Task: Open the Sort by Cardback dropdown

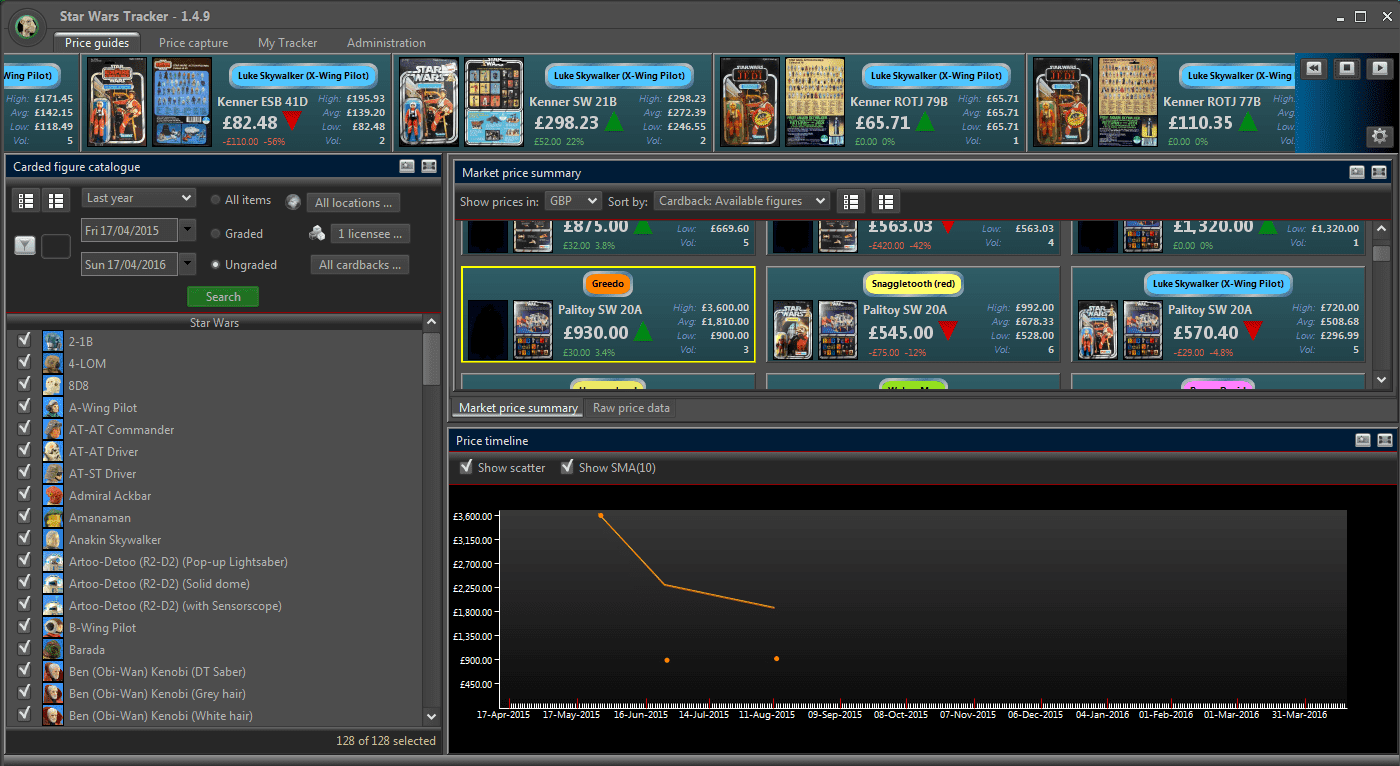Action: click(741, 201)
